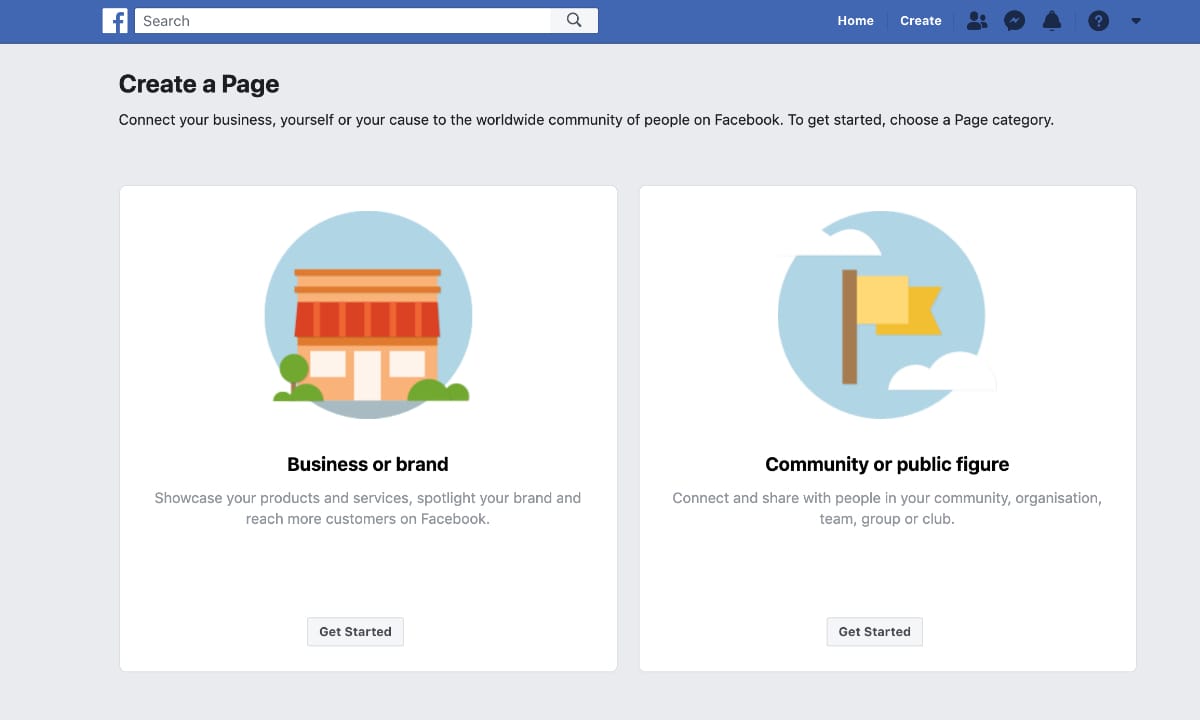The height and width of the screenshot is (720, 1200).
Task: Click the 'Connect your business, yourself' intro text
Action: [586, 120]
